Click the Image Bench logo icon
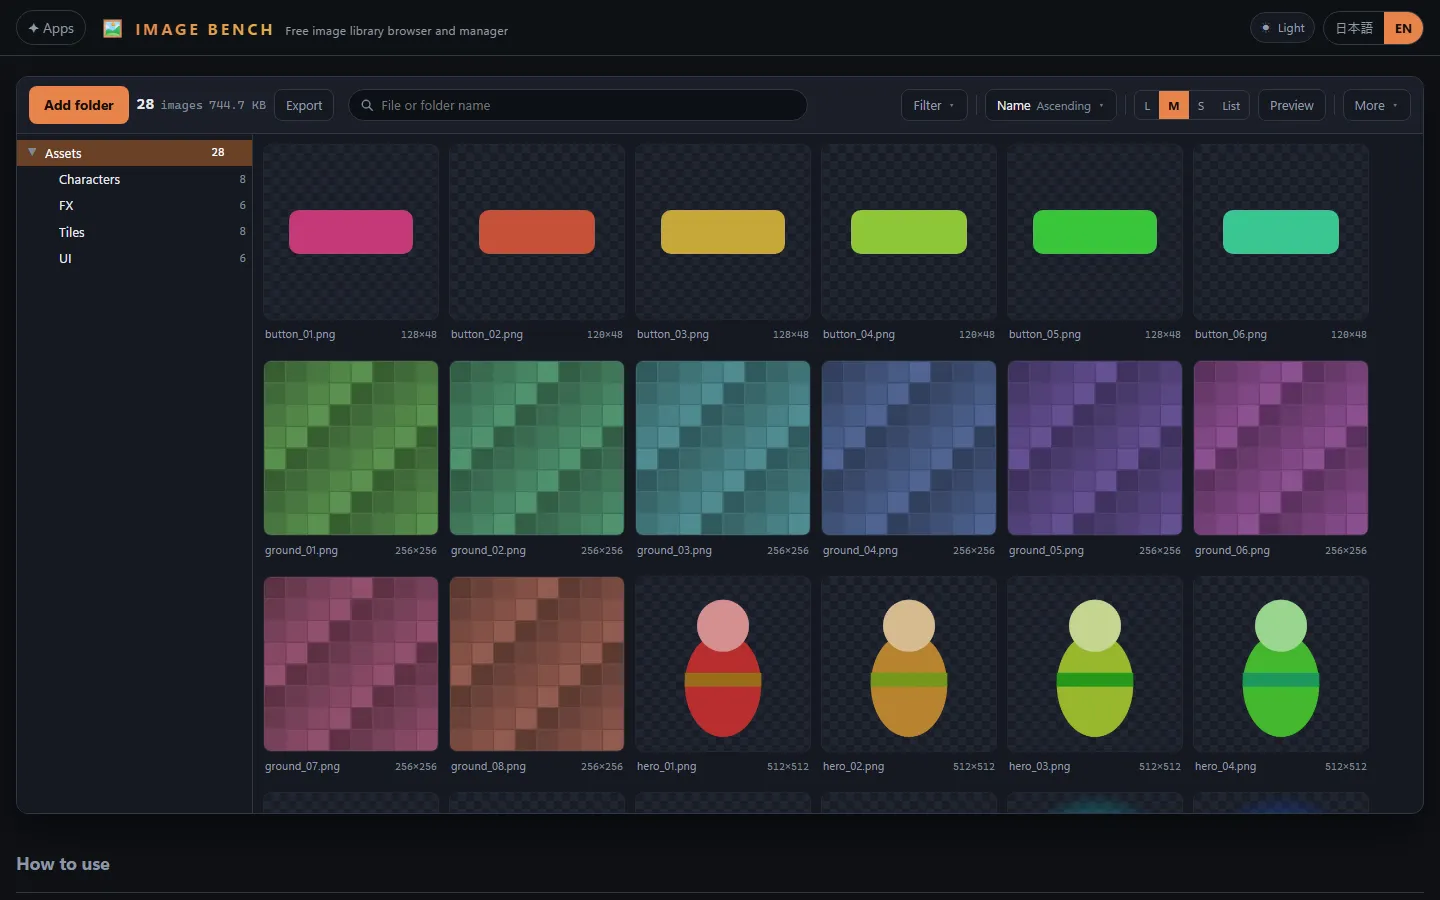 [113, 29]
